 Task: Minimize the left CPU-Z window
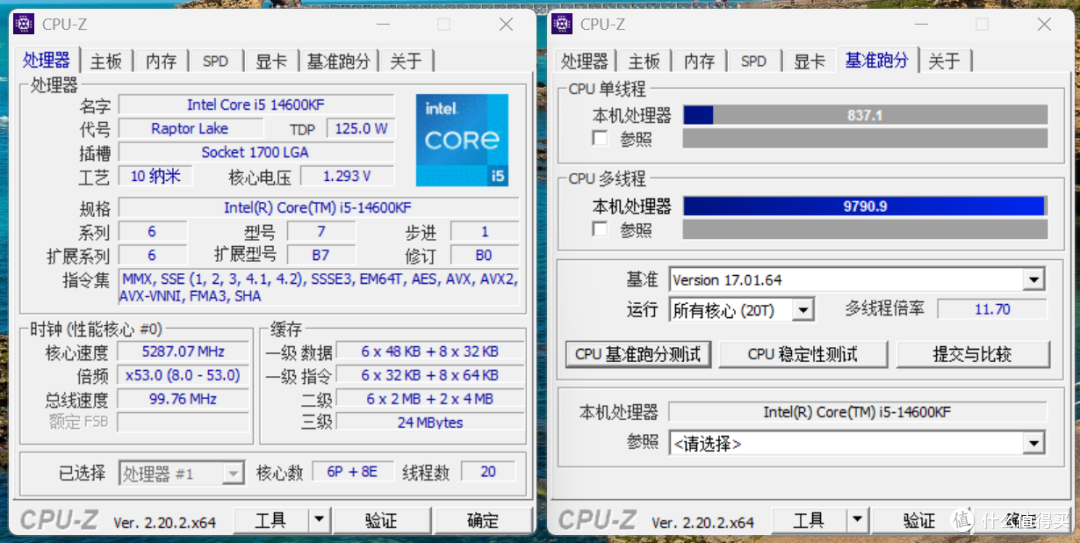tap(382, 24)
